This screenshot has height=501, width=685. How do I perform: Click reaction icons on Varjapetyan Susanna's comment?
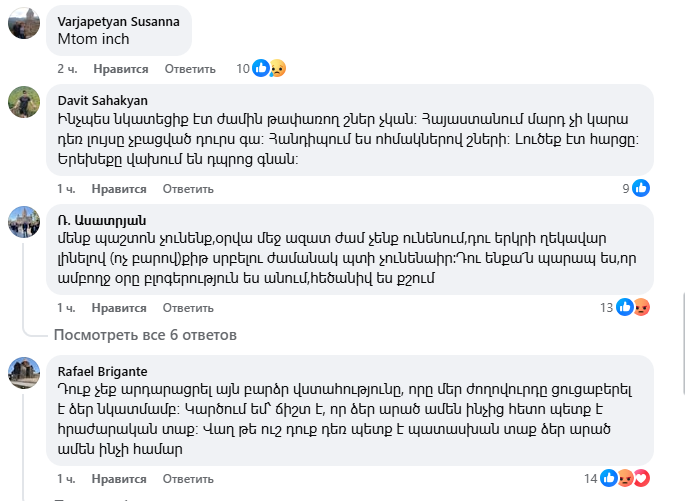click(270, 68)
